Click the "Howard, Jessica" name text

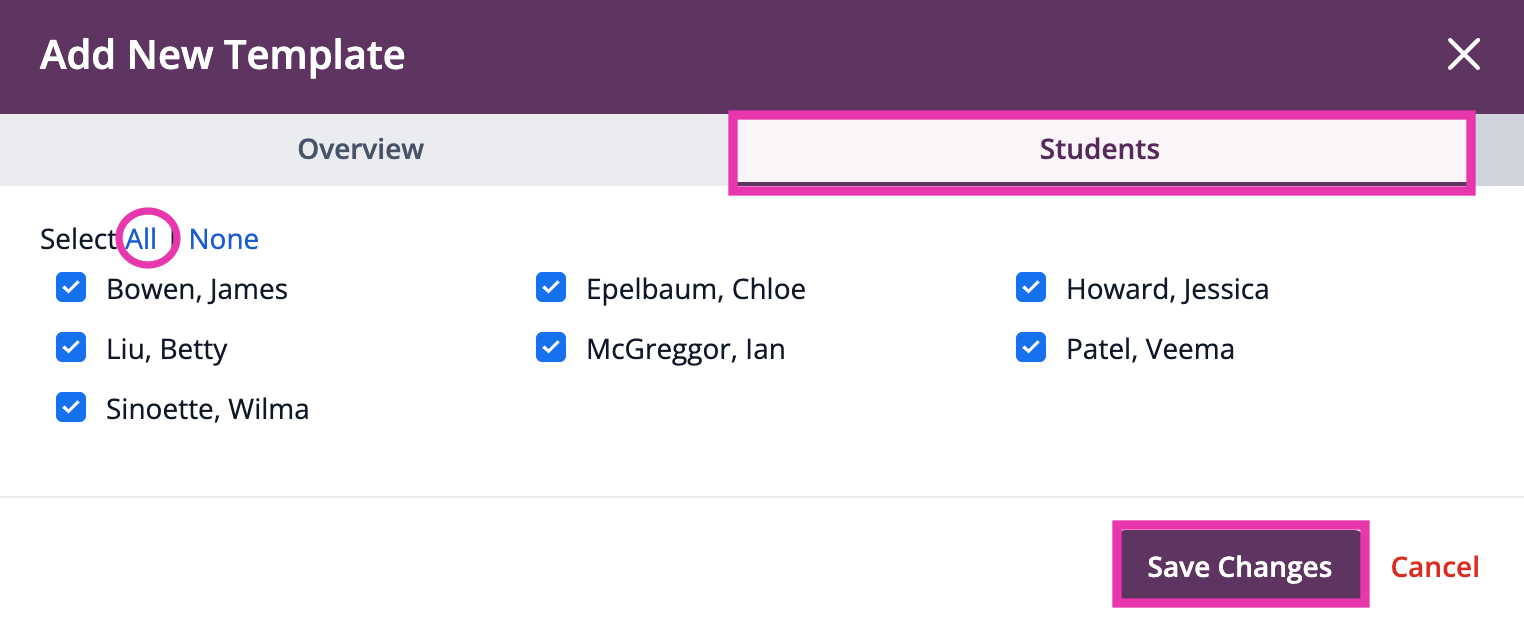pos(1168,289)
